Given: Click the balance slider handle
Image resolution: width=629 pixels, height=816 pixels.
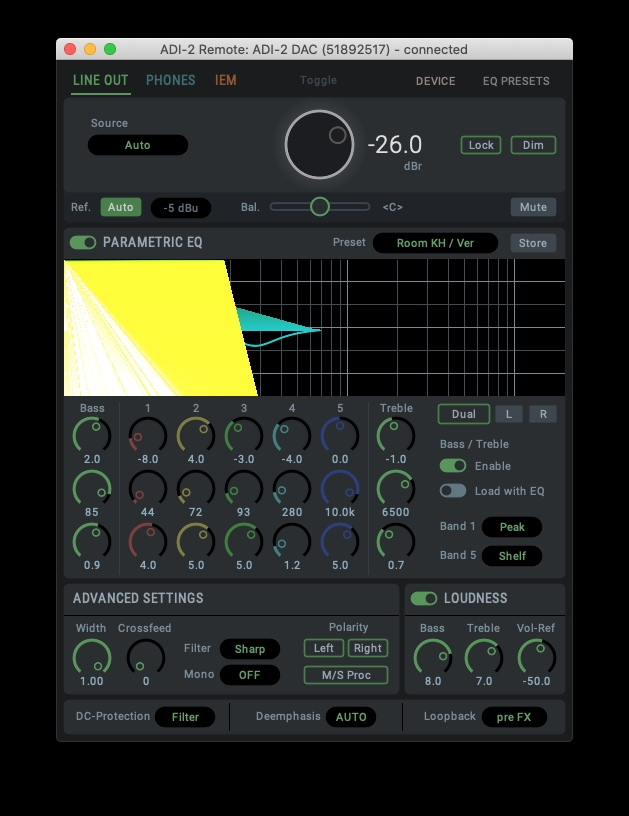Looking at the screenshot, I should (x=320, y=207).
